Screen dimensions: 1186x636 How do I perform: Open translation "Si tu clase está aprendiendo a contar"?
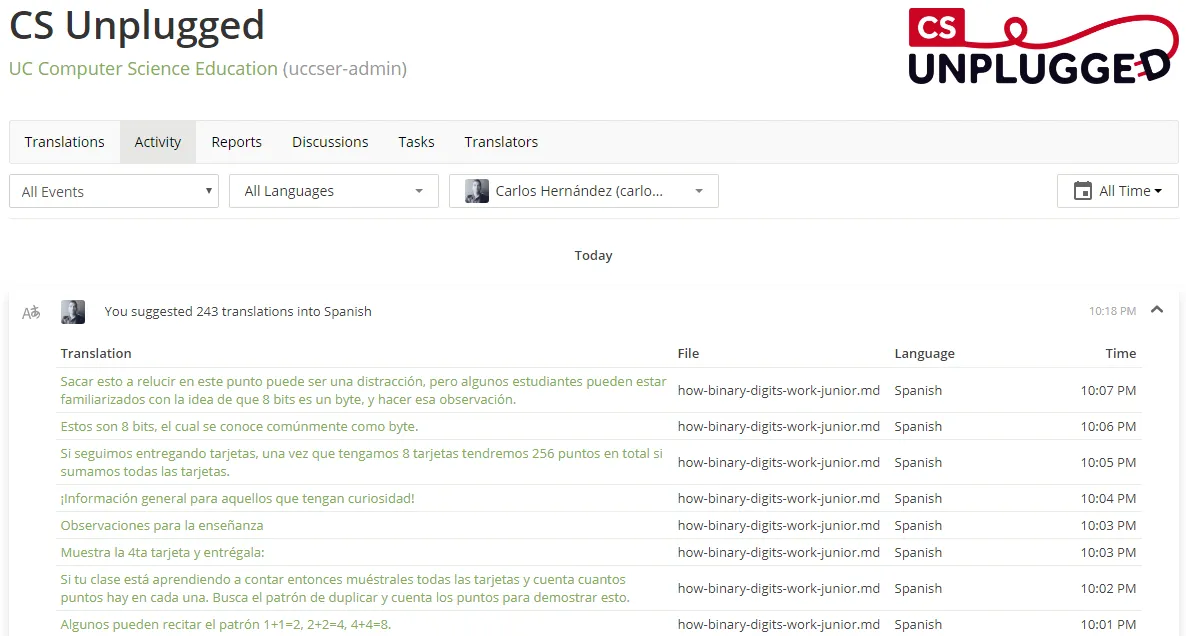[x=345, y=588]
